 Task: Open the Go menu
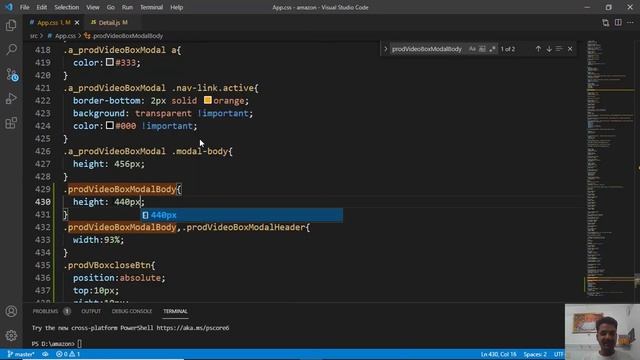111,7
